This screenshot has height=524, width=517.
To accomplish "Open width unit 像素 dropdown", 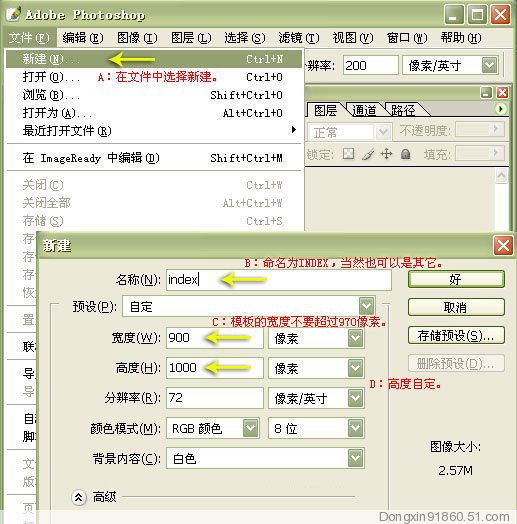I will [355, 338].
